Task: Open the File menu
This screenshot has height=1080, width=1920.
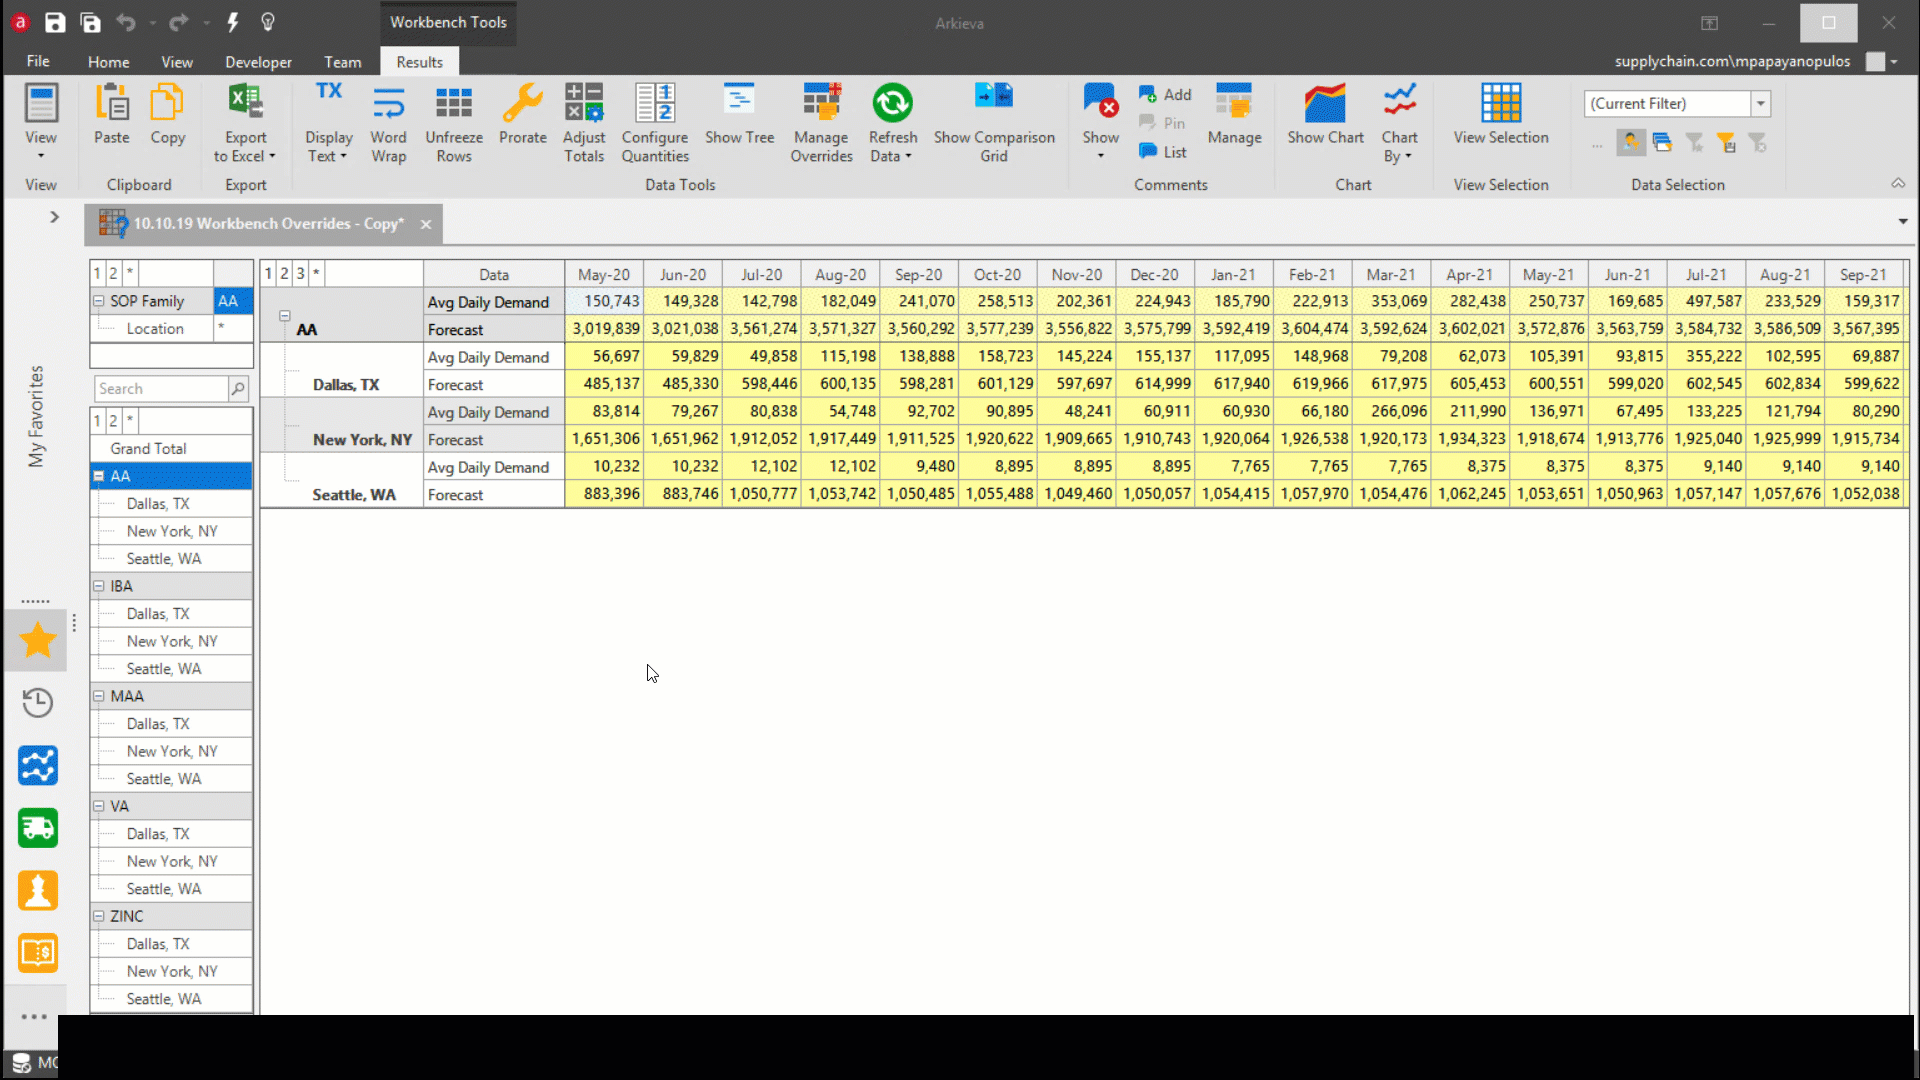Action: 38,61
